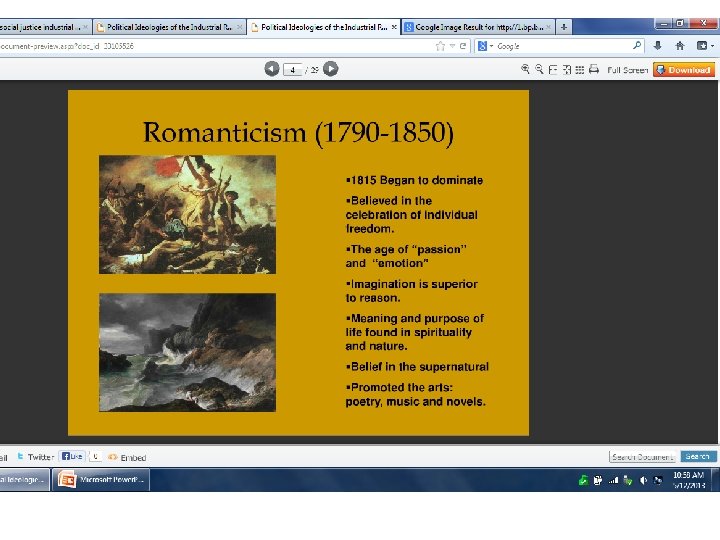Switch to second Political Ideologies tab
720x540 pixels.
[x=169, y=27]
